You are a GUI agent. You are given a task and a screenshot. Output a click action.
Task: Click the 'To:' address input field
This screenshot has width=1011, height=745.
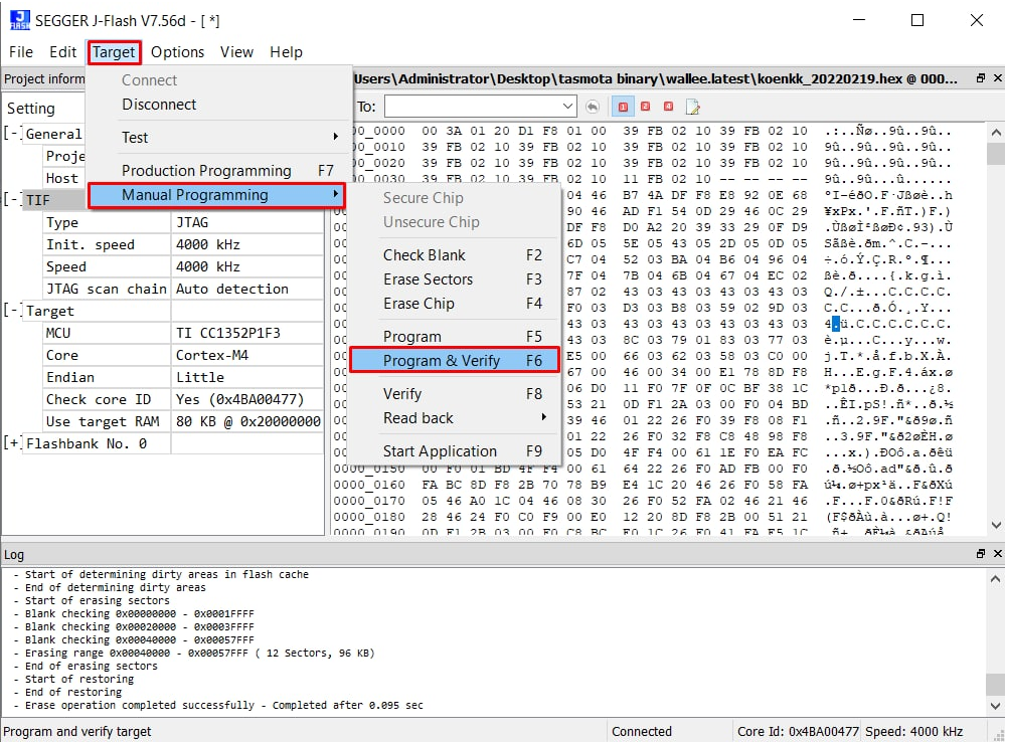[472, 106]
